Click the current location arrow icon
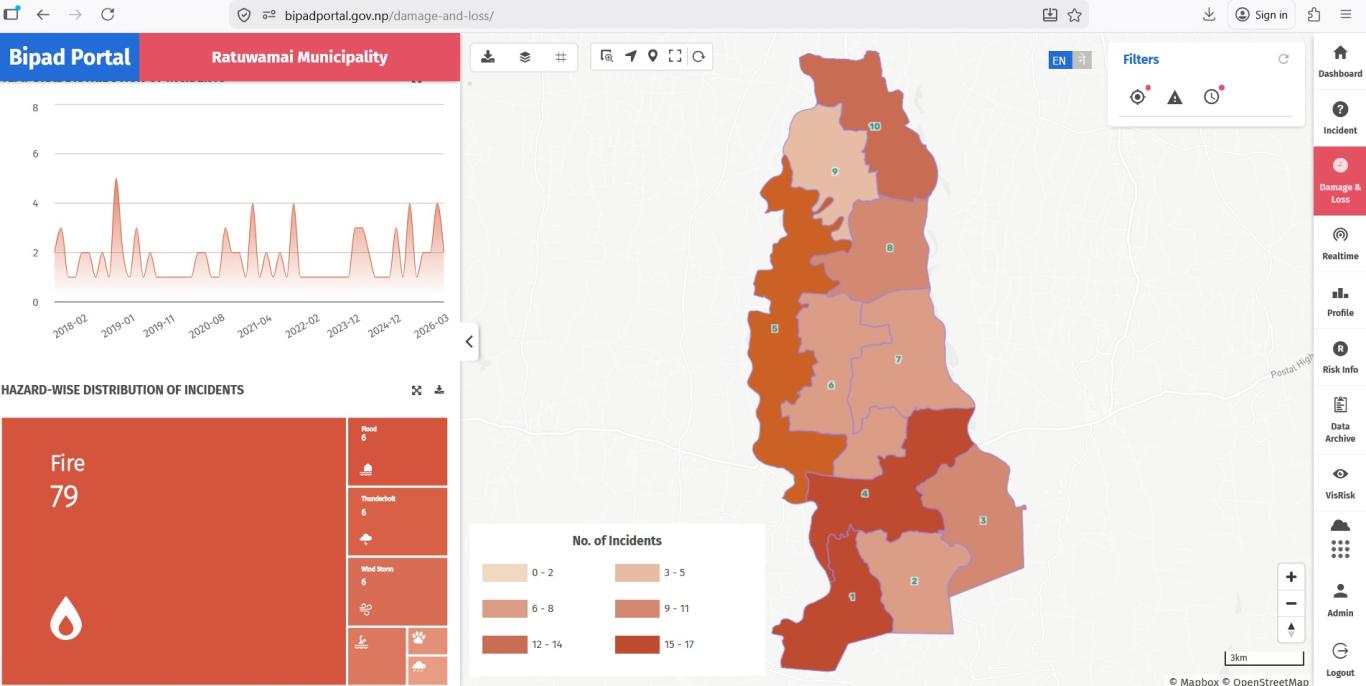Image resolution: width=1366 pixels, height=686 pixels. tap(631, 56)
